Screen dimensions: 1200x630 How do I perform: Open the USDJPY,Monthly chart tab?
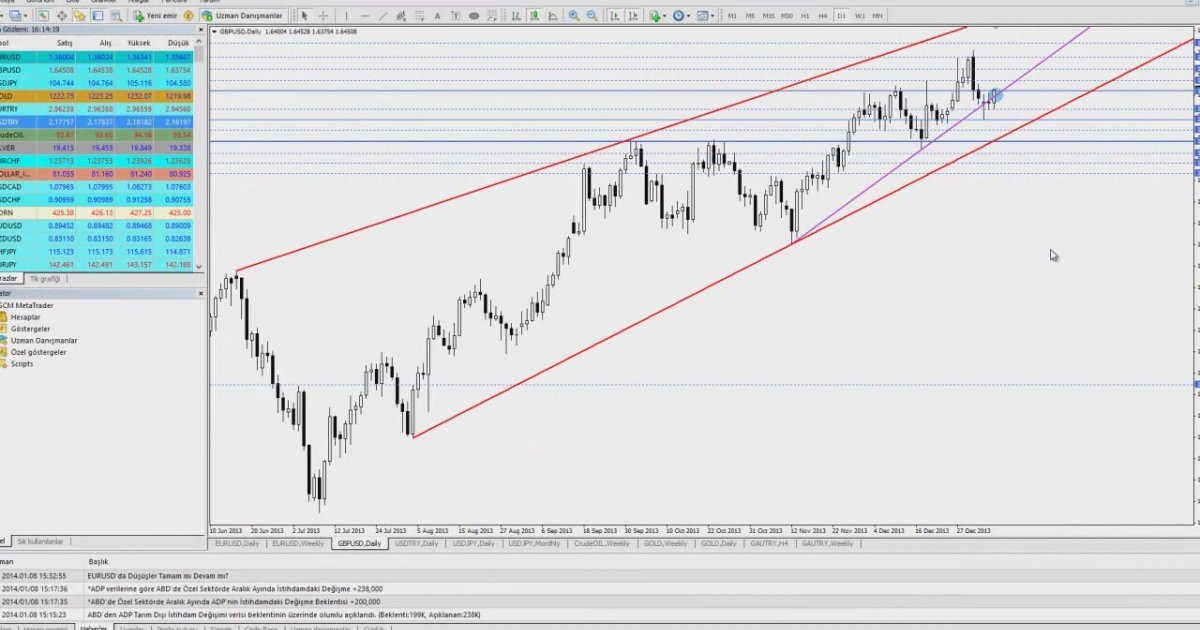(535, 543)
